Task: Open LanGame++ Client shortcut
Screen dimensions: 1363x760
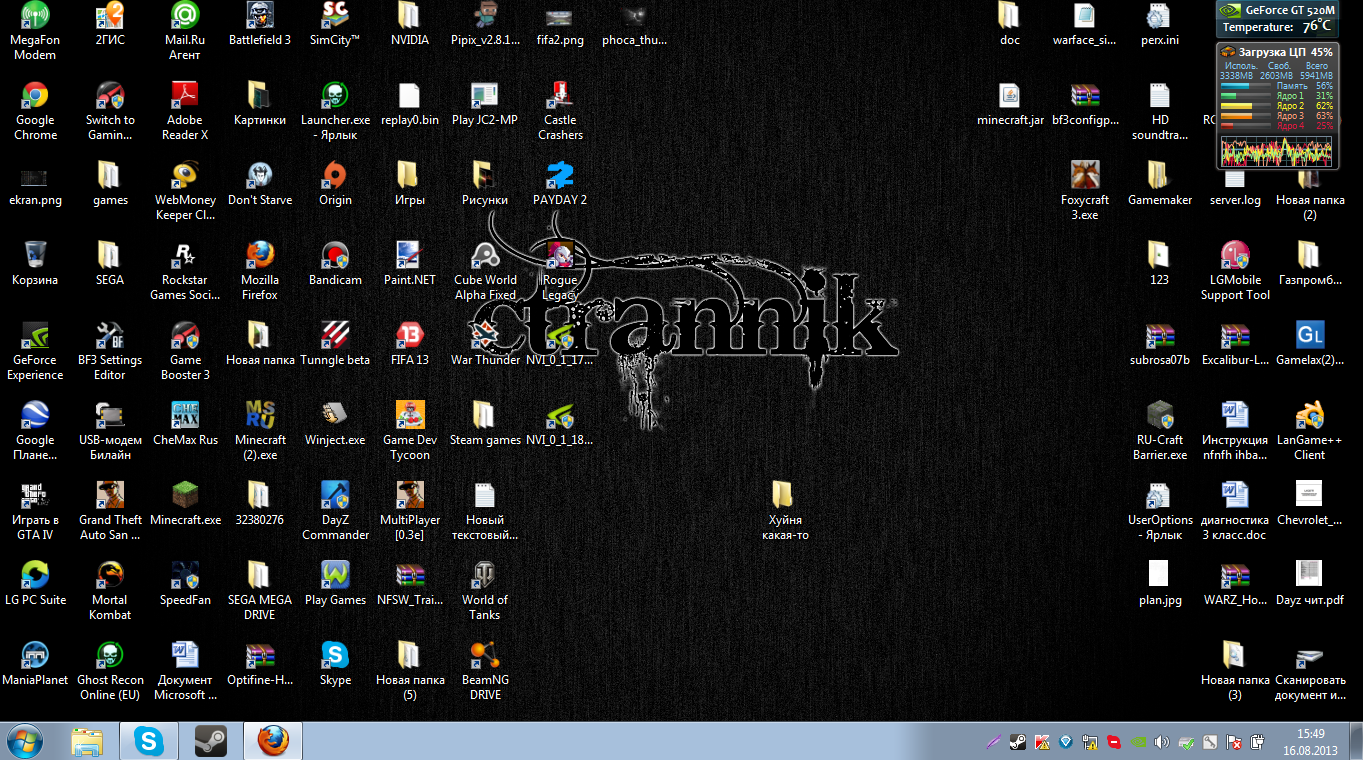Action: click(1310, 431)
